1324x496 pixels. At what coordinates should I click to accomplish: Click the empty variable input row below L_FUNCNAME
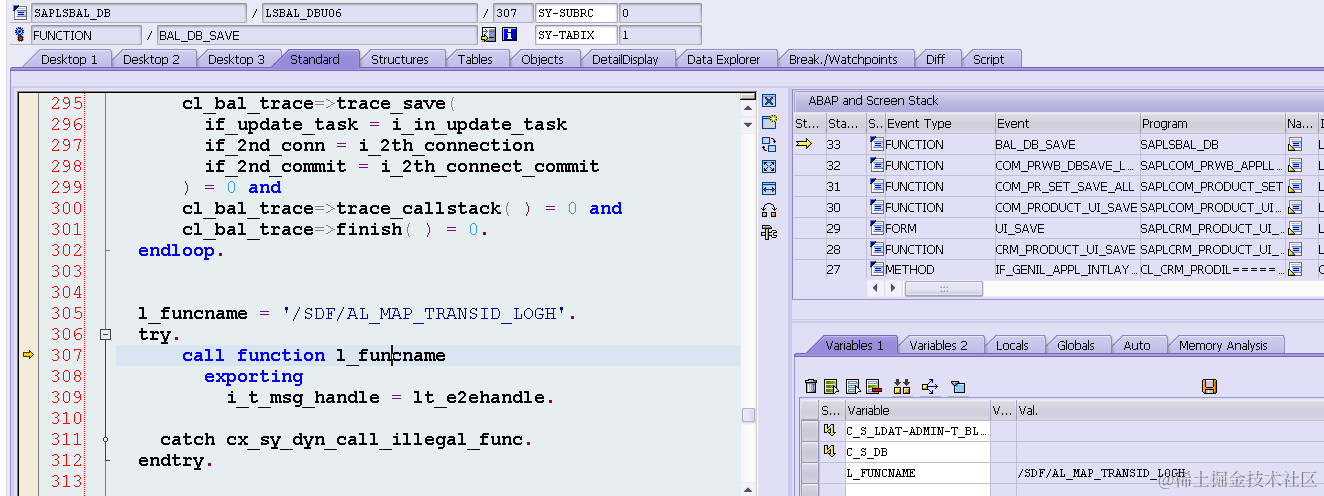(x=917, y=489)
